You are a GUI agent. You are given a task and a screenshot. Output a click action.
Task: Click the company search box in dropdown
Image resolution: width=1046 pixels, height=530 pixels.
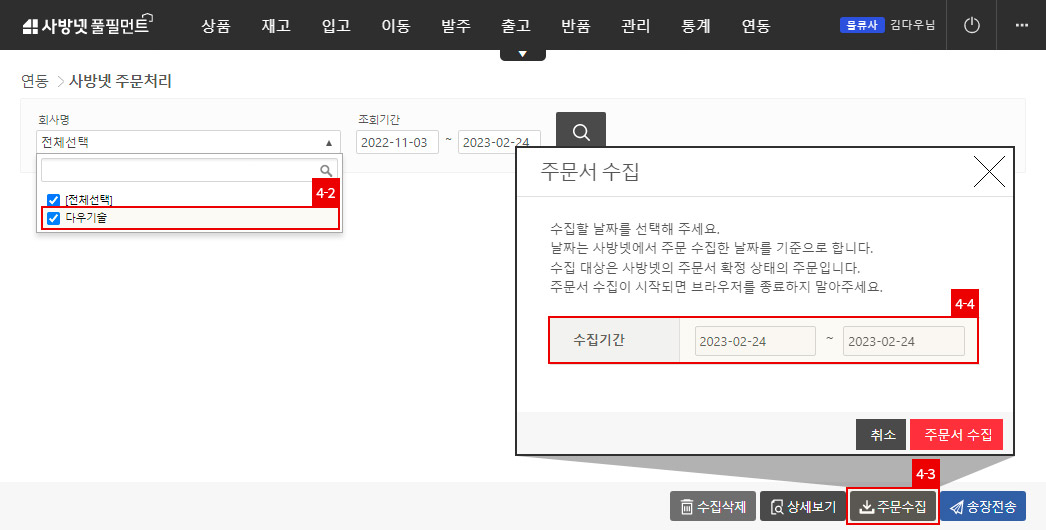click(x=180, y=170)
